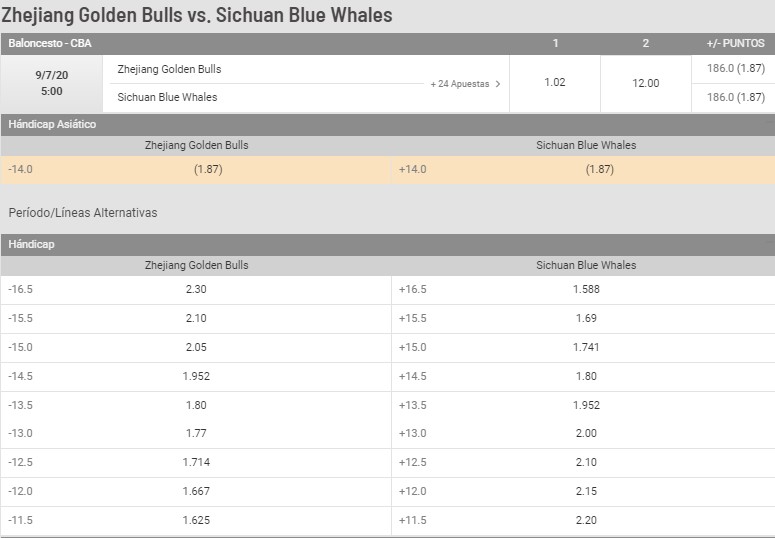Pick bottom 186.0 (1.87) points total

pos(735,97)
